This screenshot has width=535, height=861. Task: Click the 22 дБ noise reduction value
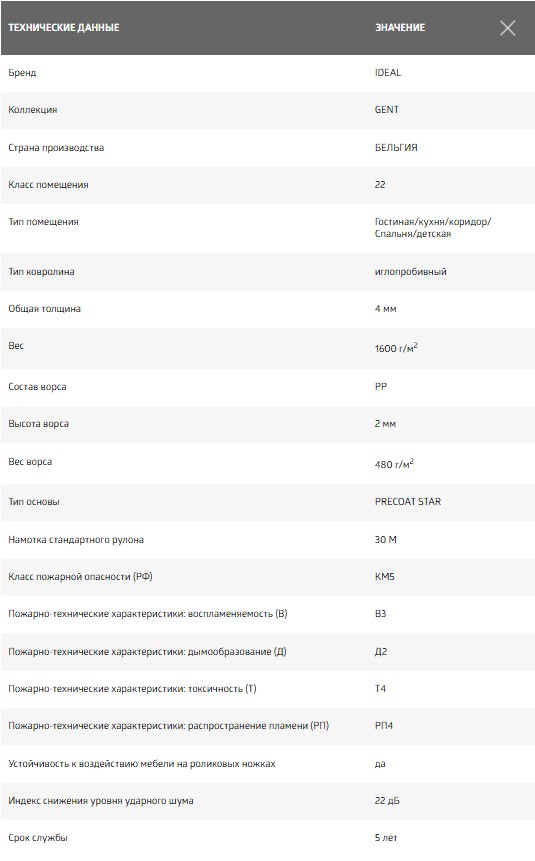point(387,801)
